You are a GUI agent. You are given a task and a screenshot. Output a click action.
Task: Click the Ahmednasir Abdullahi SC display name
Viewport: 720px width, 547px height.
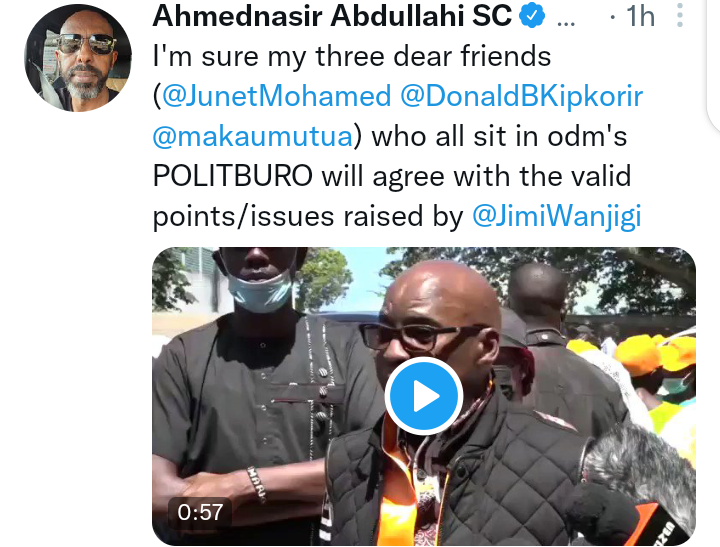(332, 16)
